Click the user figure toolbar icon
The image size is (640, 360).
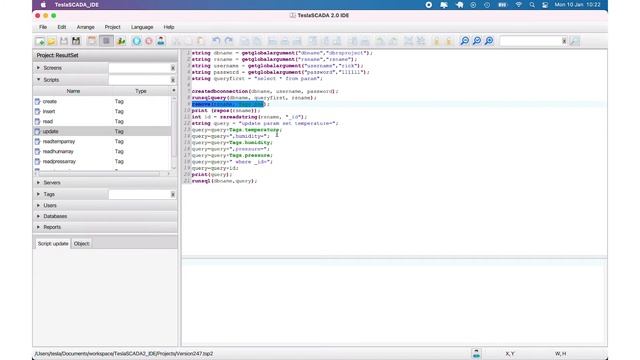(161, 41)
